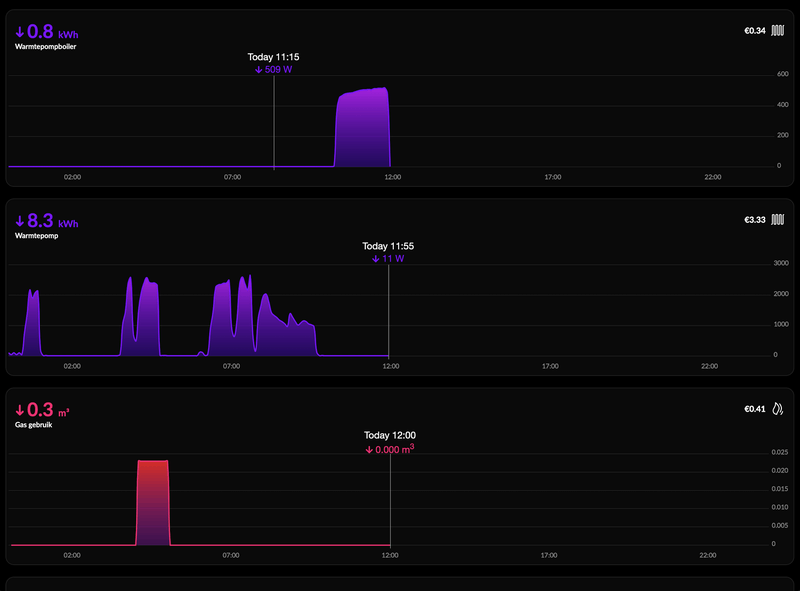Click the down arrow beside 0.8 kWh
Viewport: 800px width, 591px height.
tap(20, 32)
